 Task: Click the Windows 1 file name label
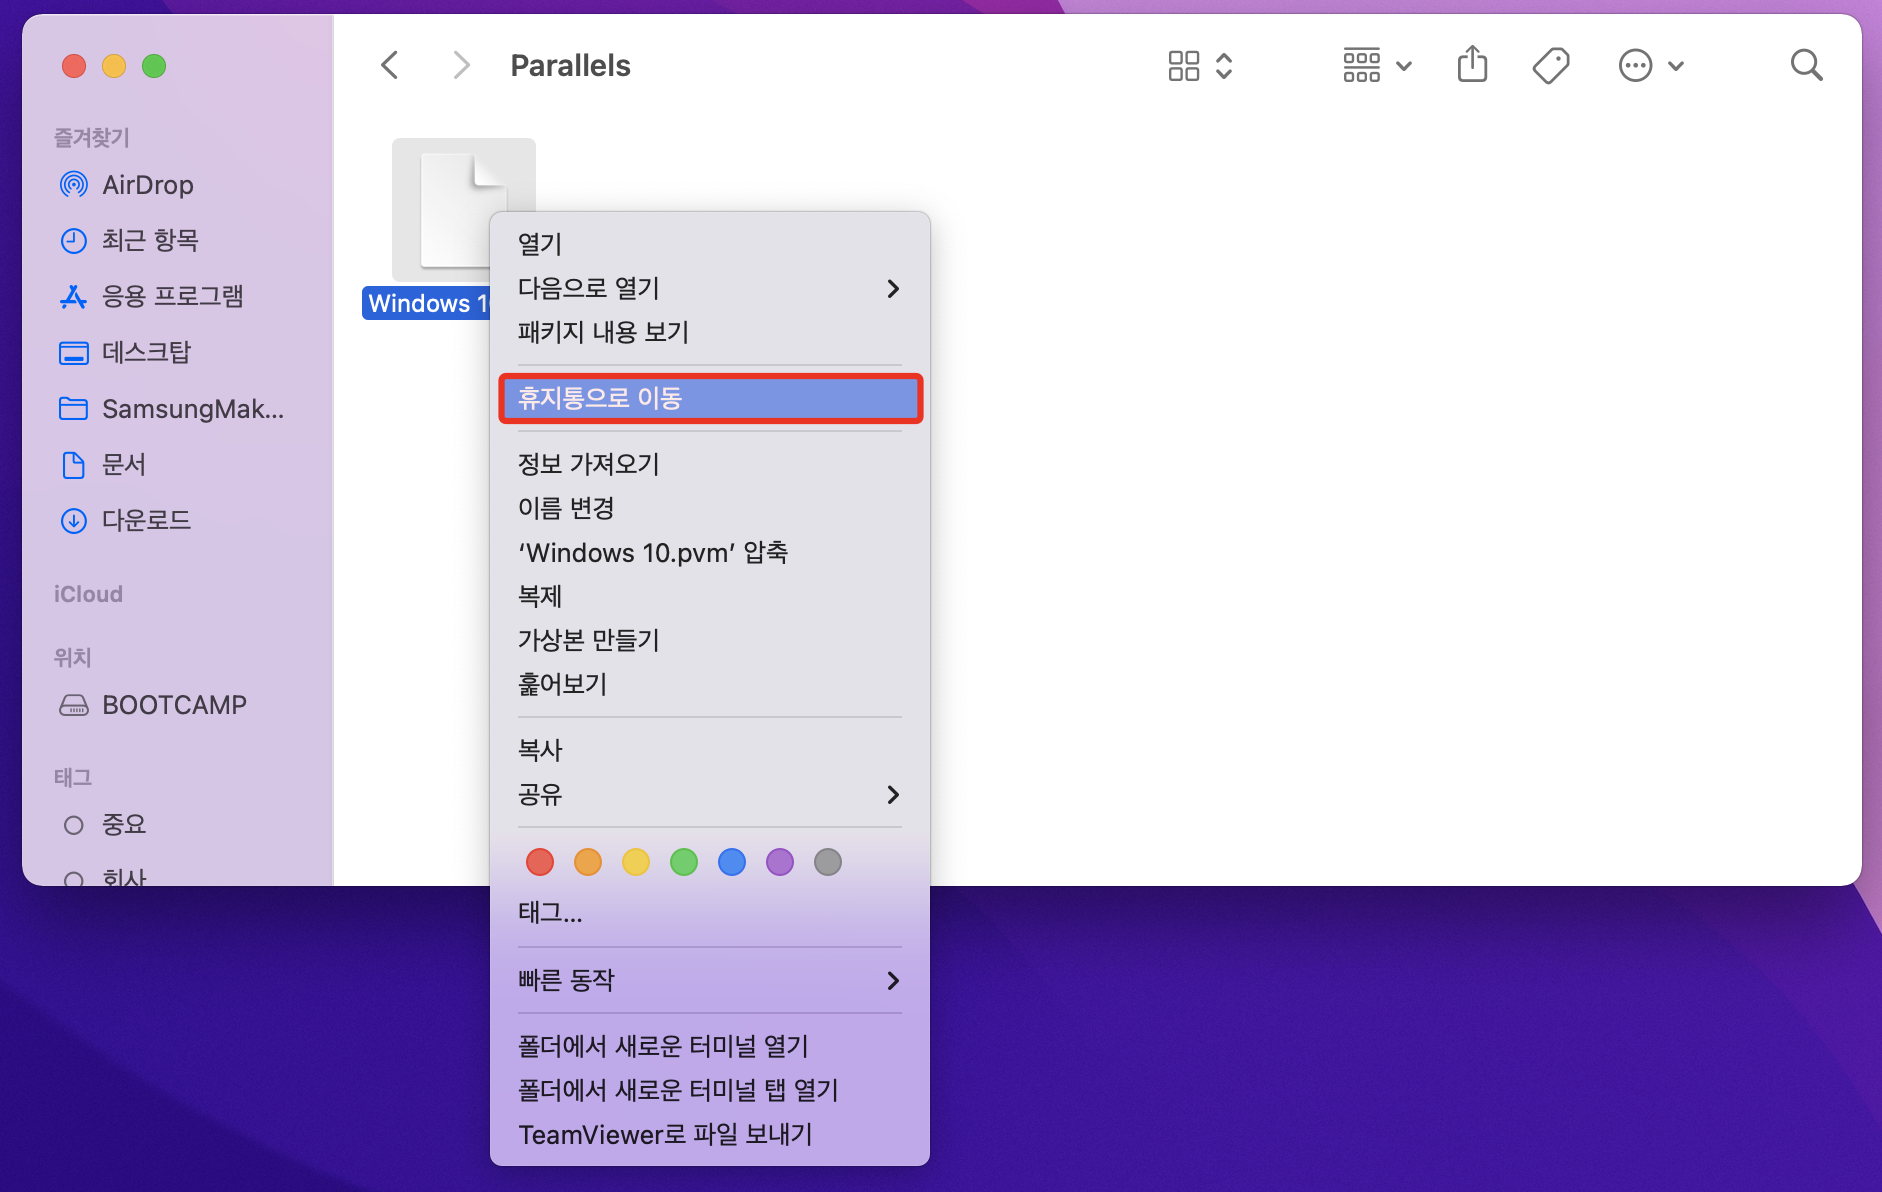[x=426, y=303]
